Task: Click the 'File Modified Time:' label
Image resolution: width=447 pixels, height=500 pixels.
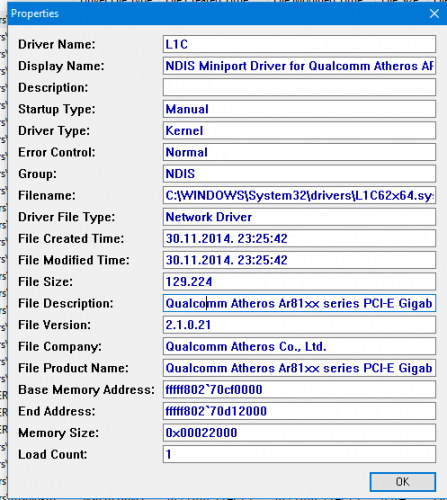Action: (x=74, y=260)
